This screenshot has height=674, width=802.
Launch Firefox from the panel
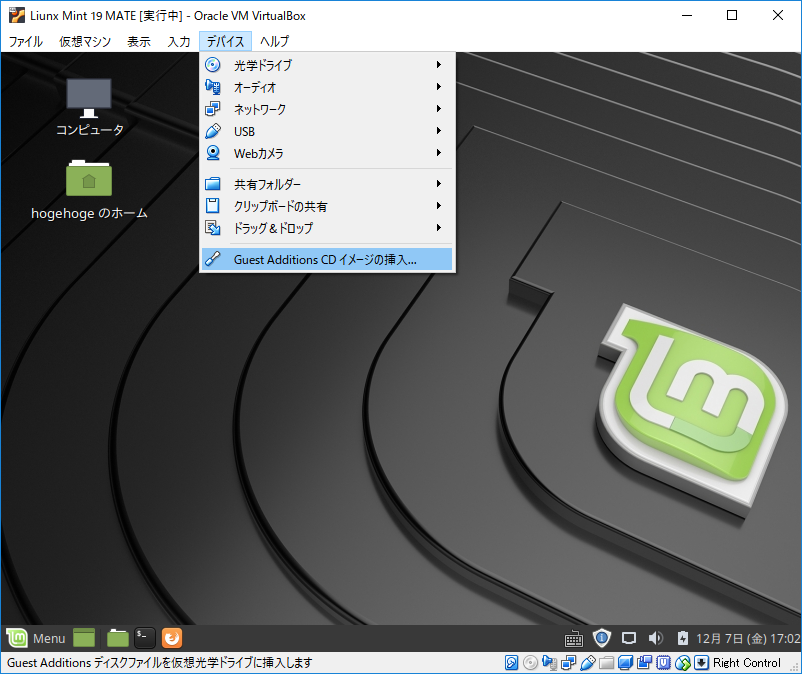click(x=172, y=638)
